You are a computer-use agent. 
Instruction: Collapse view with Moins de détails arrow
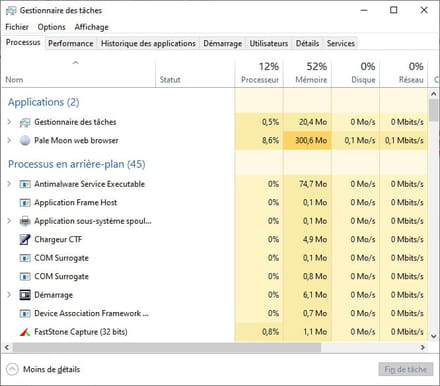tap(12, 369)
